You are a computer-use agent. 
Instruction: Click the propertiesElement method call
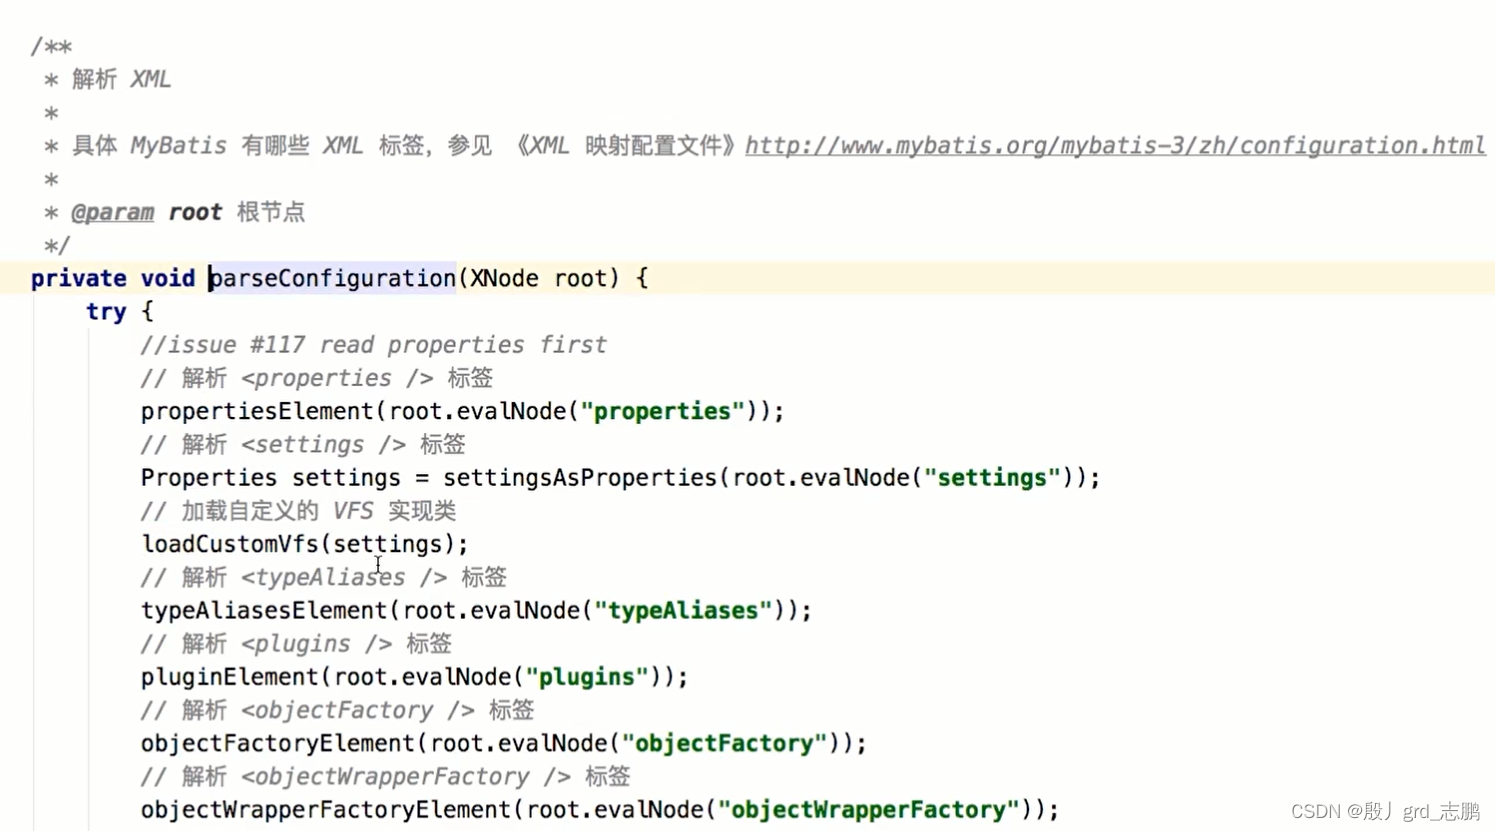point(257,411)
